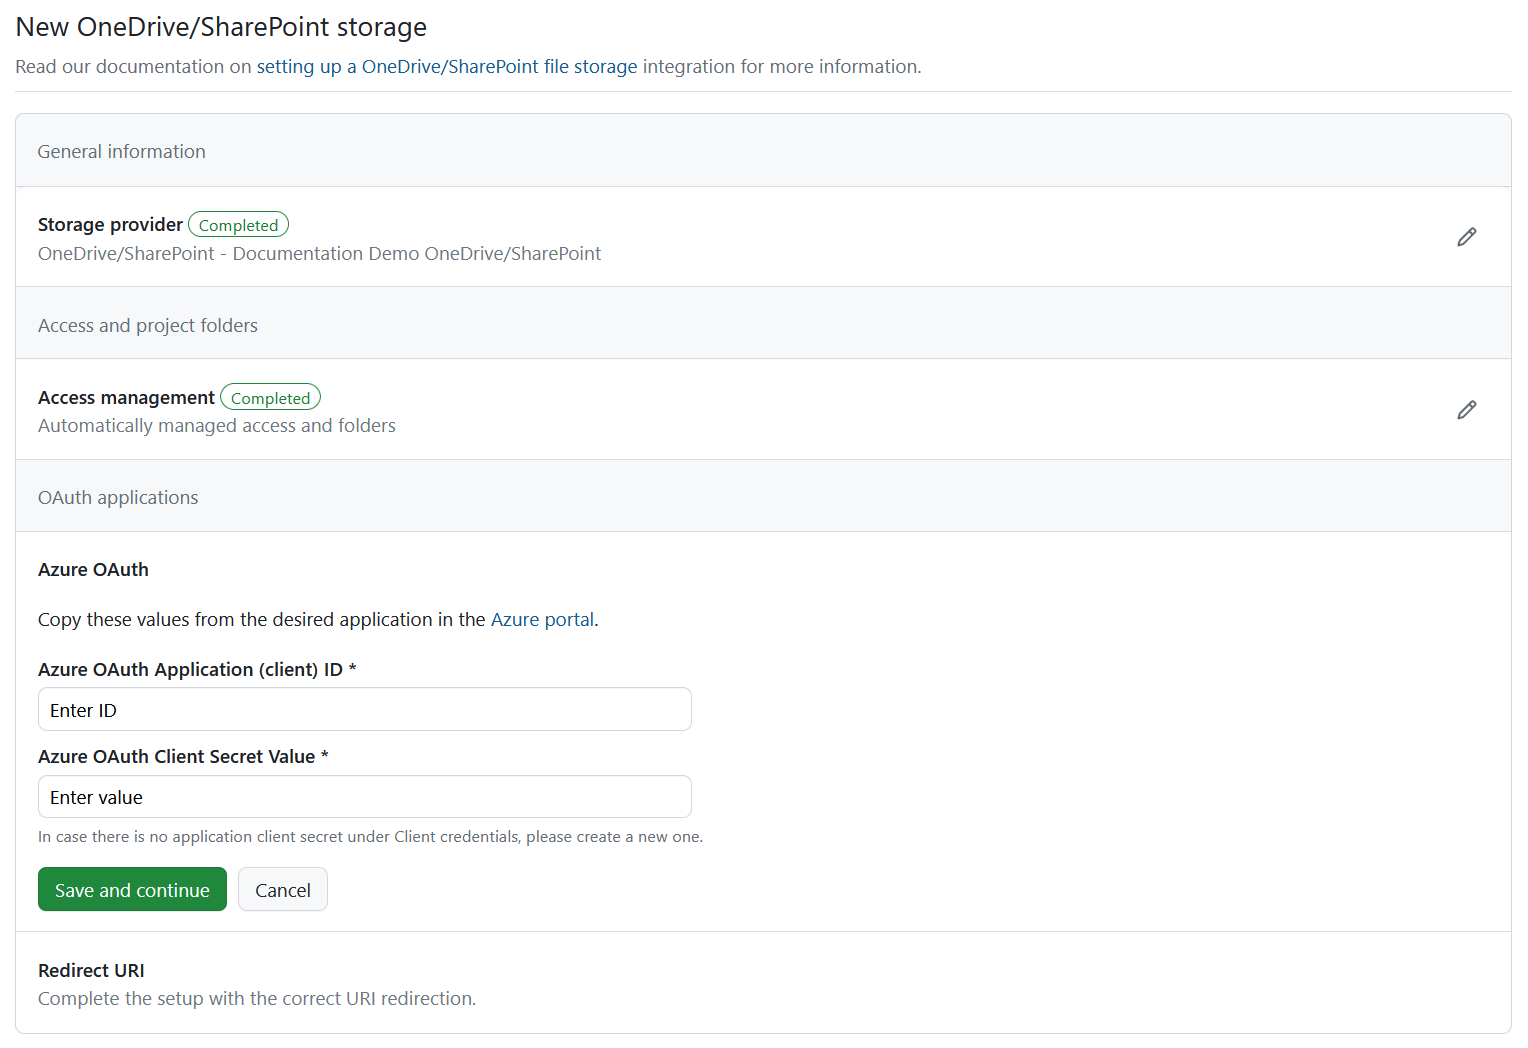Click the Completed badge beside Storage provider

click(238, 224)
